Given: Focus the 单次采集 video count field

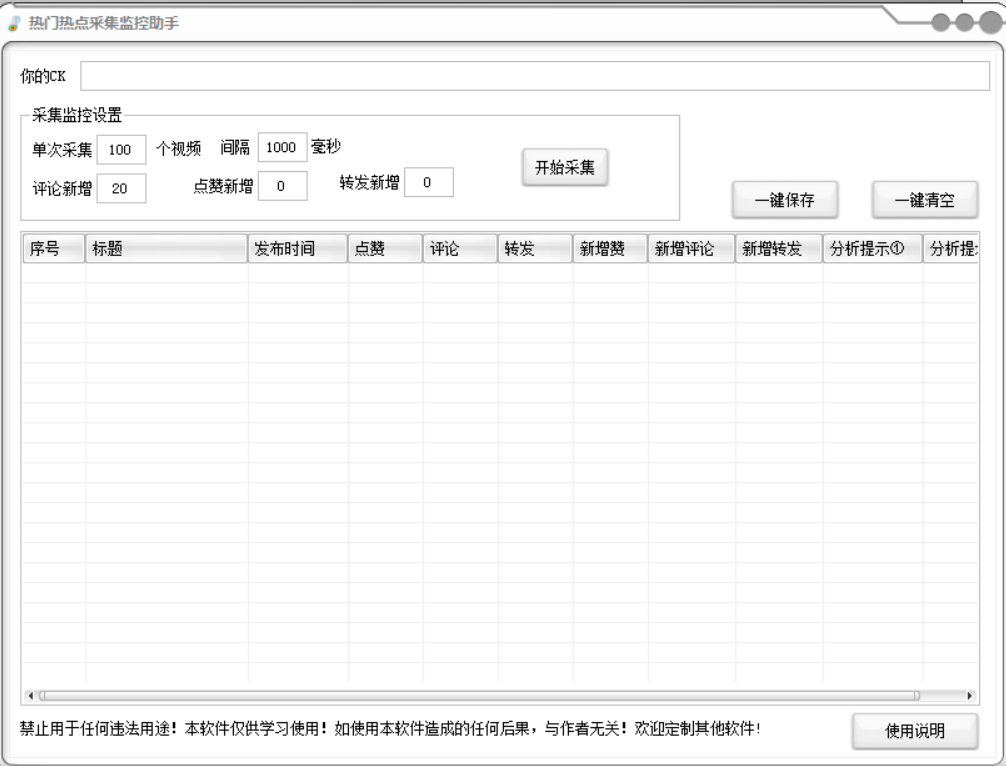Looking at the screenshot, I should 122,150.
